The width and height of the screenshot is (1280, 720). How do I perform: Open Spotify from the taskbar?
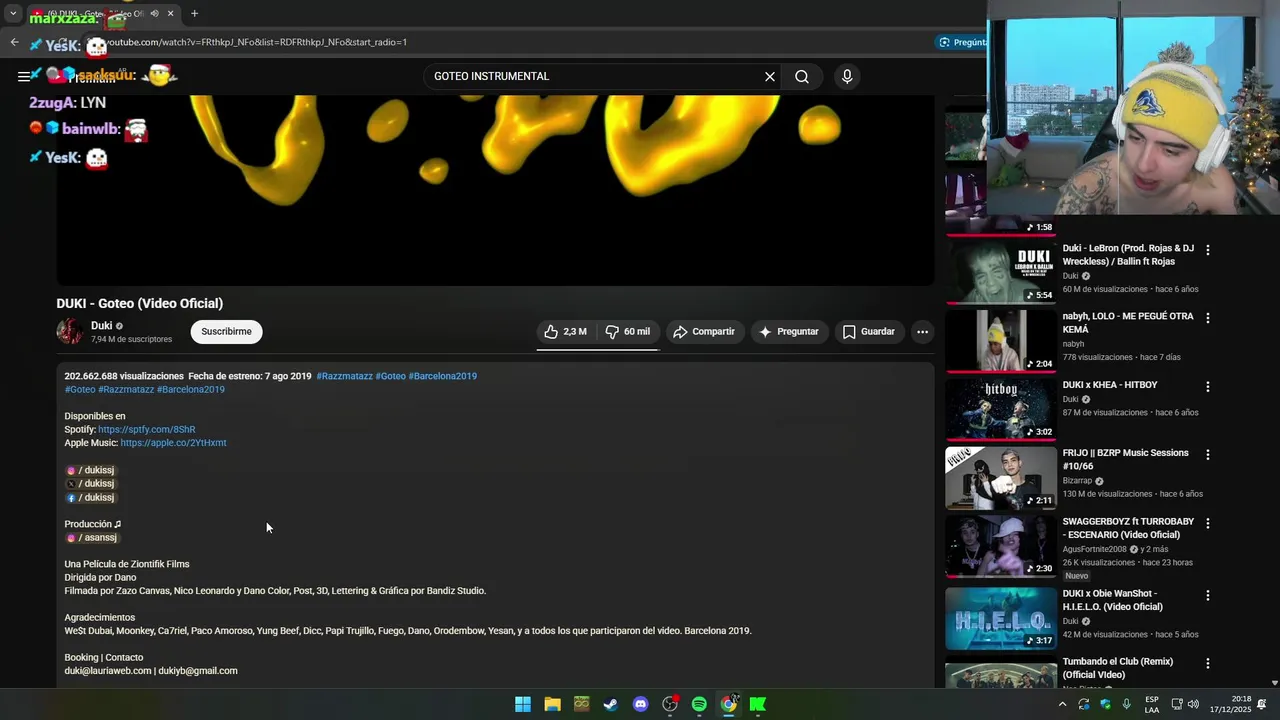tap(699, 704)
